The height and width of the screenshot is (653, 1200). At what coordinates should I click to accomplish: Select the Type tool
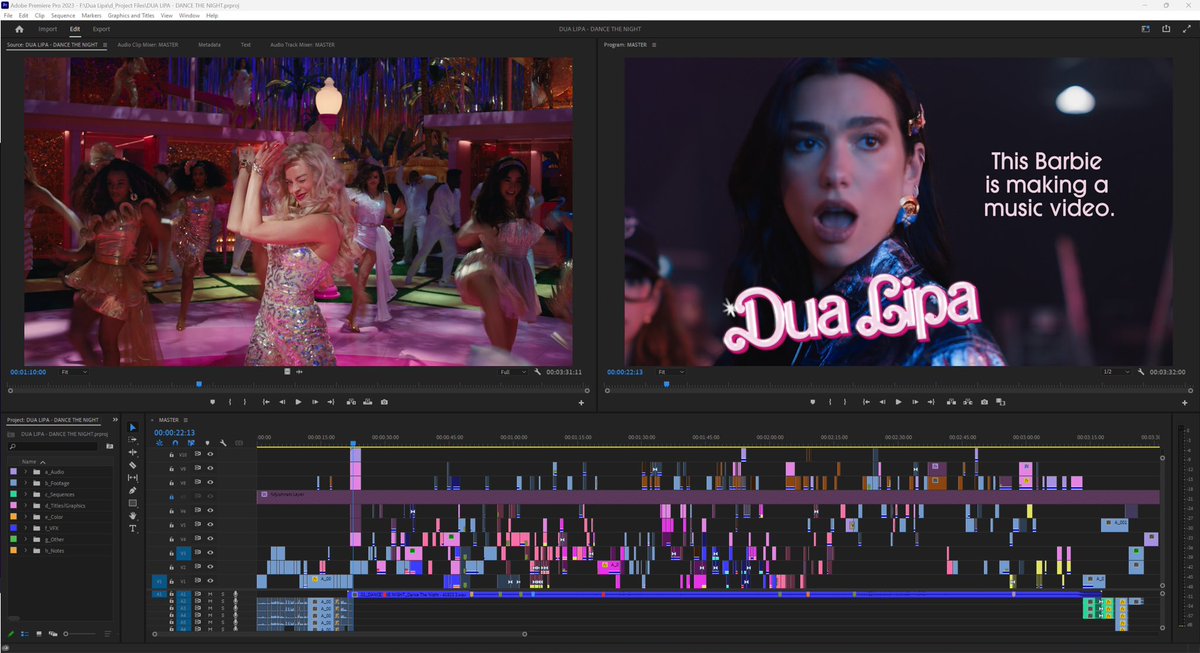(x=133, y=528)
